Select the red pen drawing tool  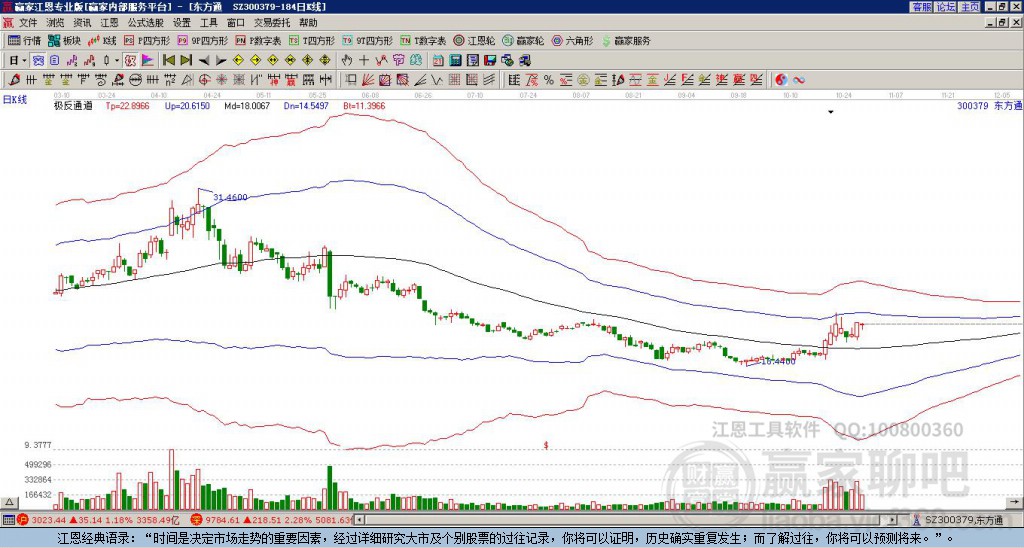[x=14, y=80]
